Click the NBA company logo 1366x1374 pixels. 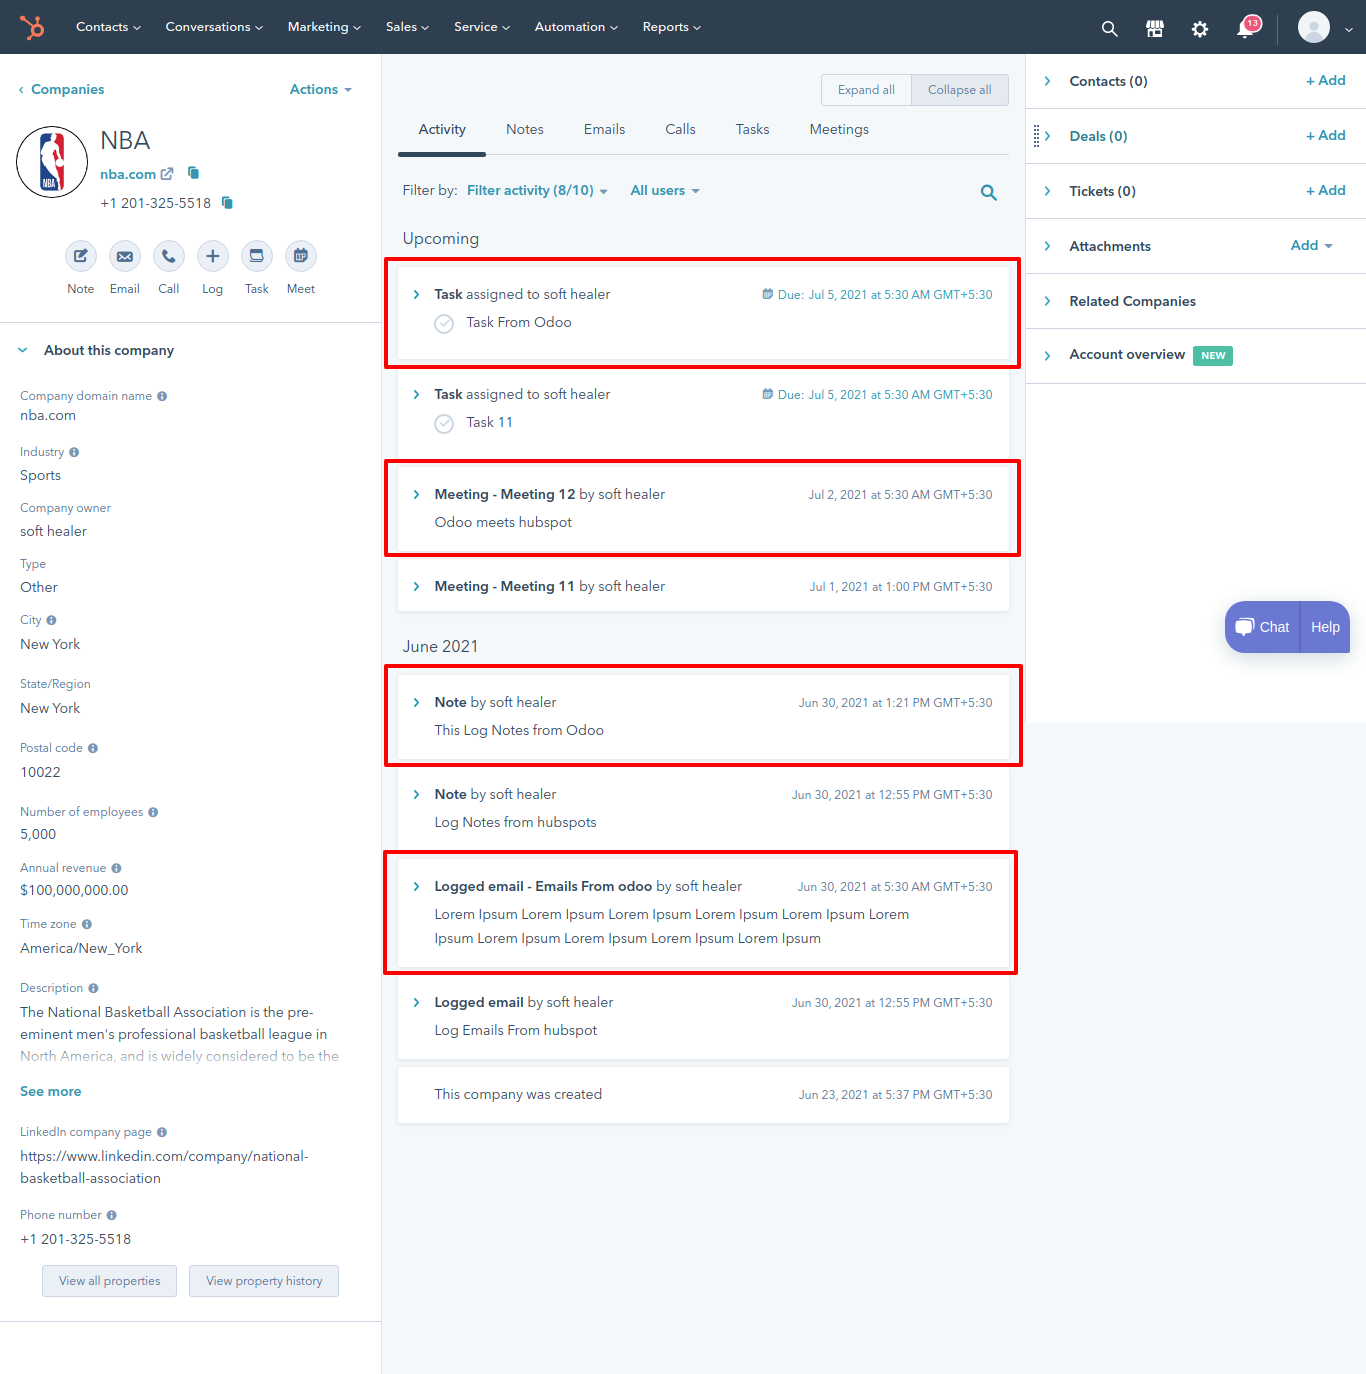click(52, 162)
